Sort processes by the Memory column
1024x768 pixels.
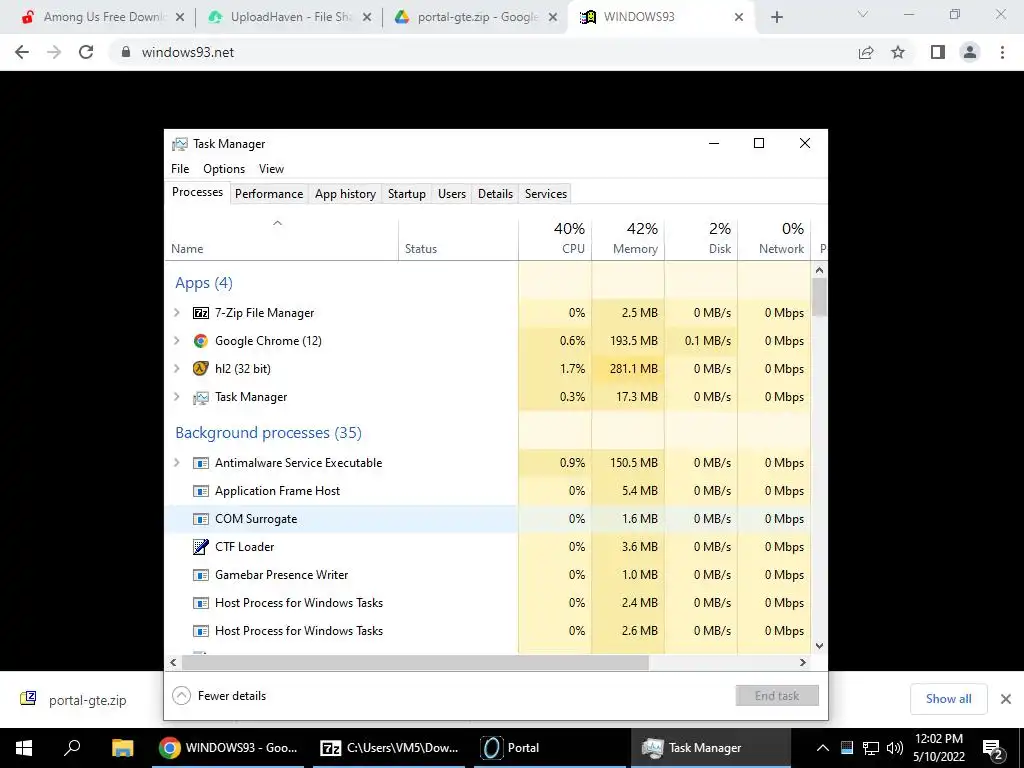pos(628,239)
